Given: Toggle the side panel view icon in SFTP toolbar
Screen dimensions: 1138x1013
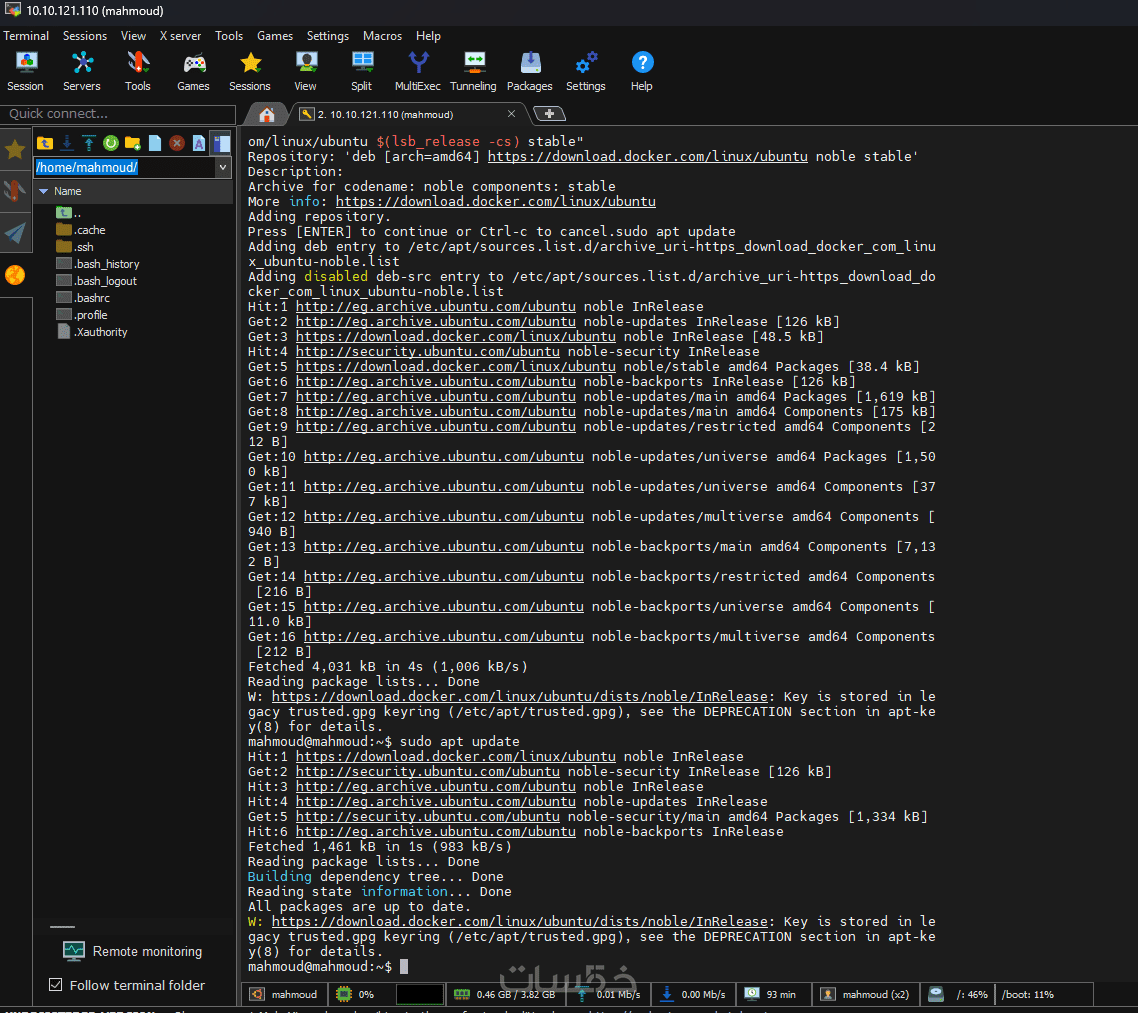Looking at the screenshot, I should tap(221, 143).
